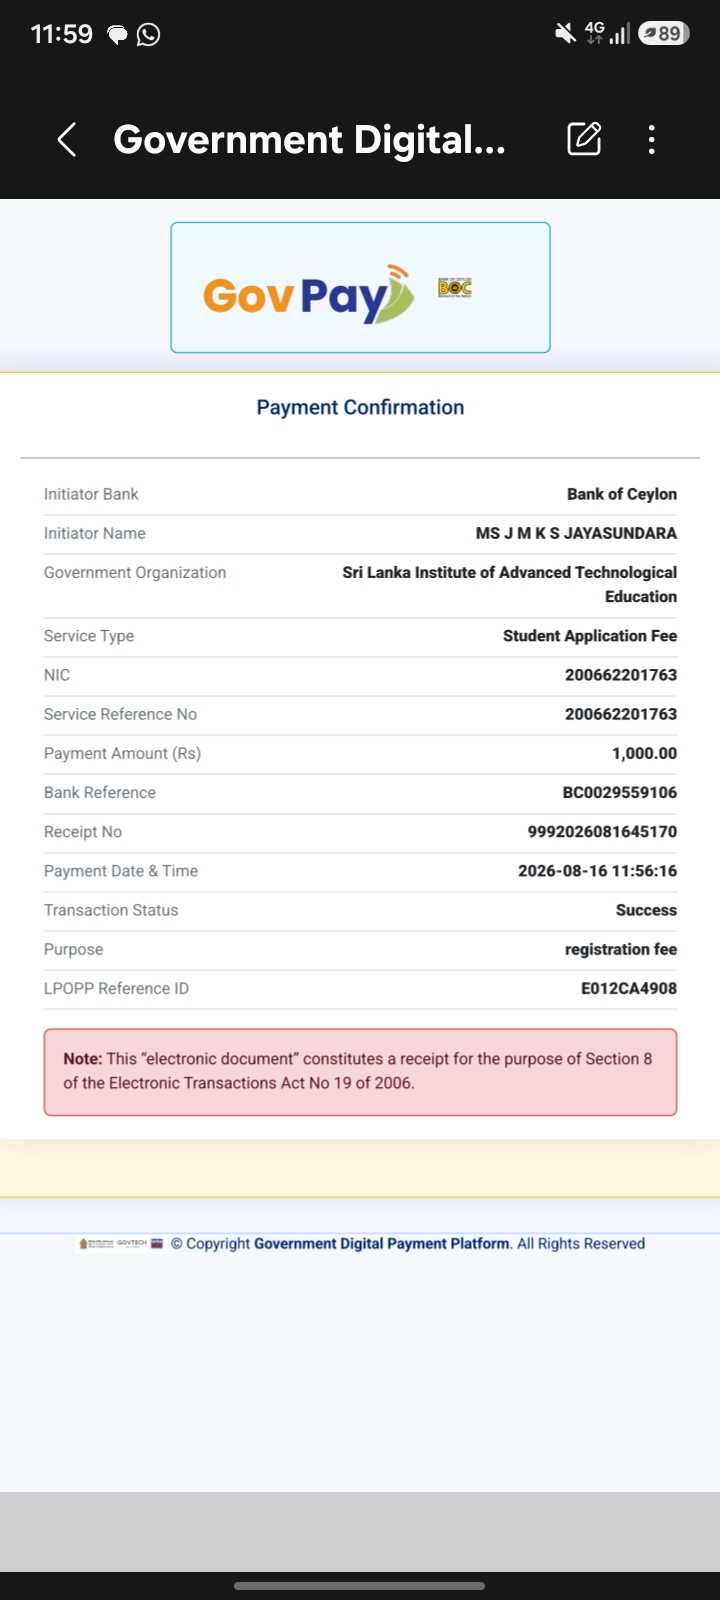Tap the Government Digital title text
This screenshot has height=1600, width=720.
pos(309,140)
